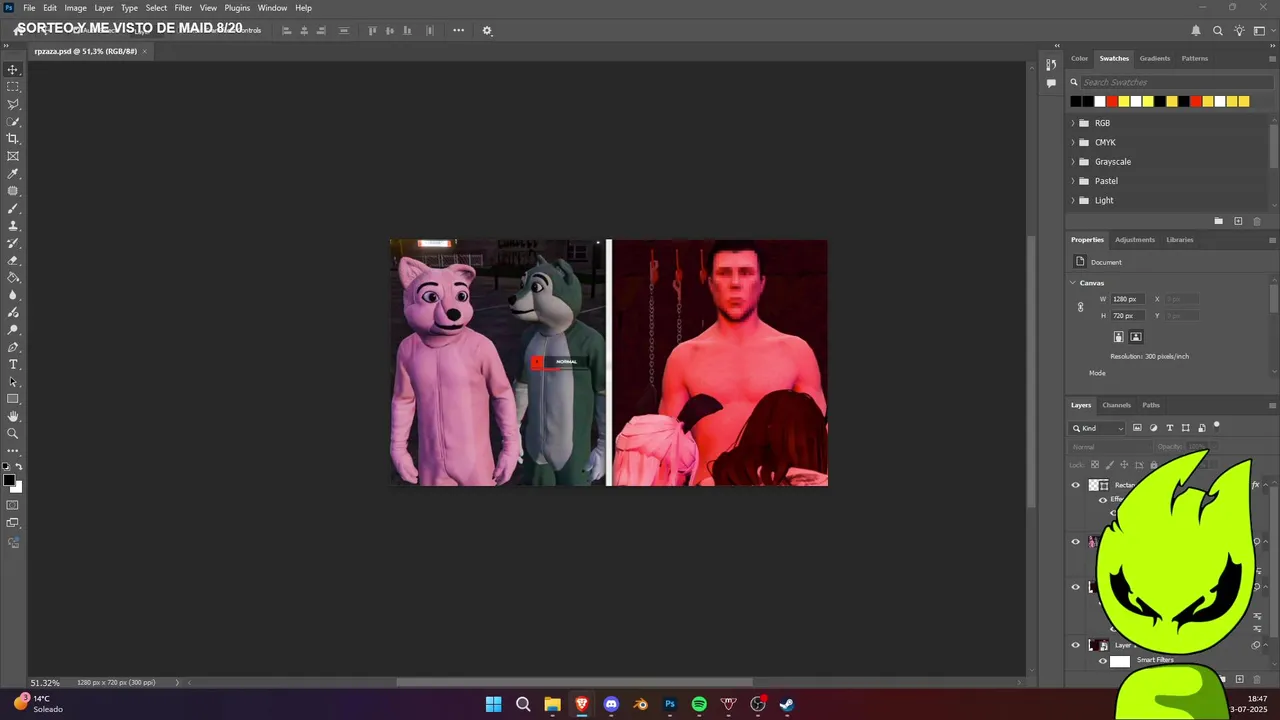Change screen mode from toolbar
Viewport: 1280px width, 720px height.
coord(13,523)
